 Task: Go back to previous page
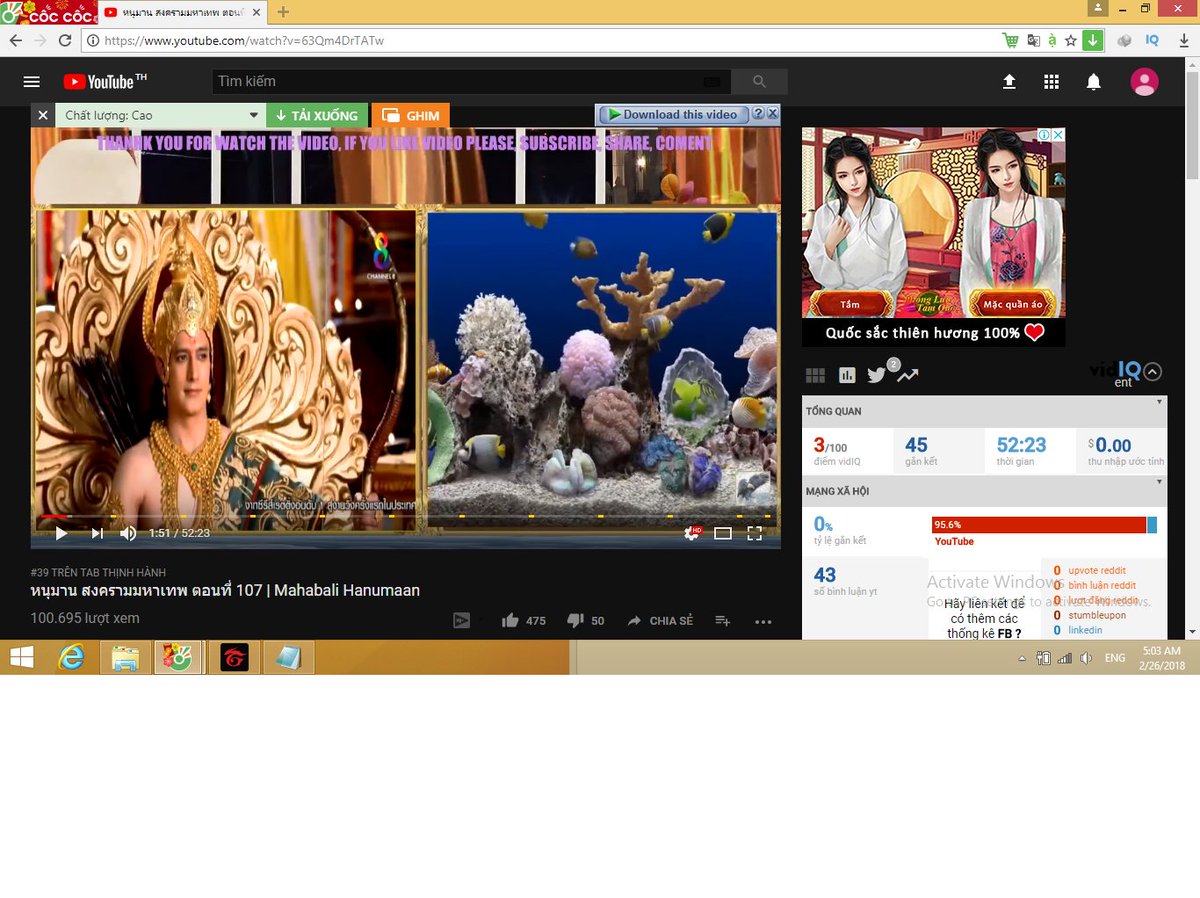click(15, 40)
